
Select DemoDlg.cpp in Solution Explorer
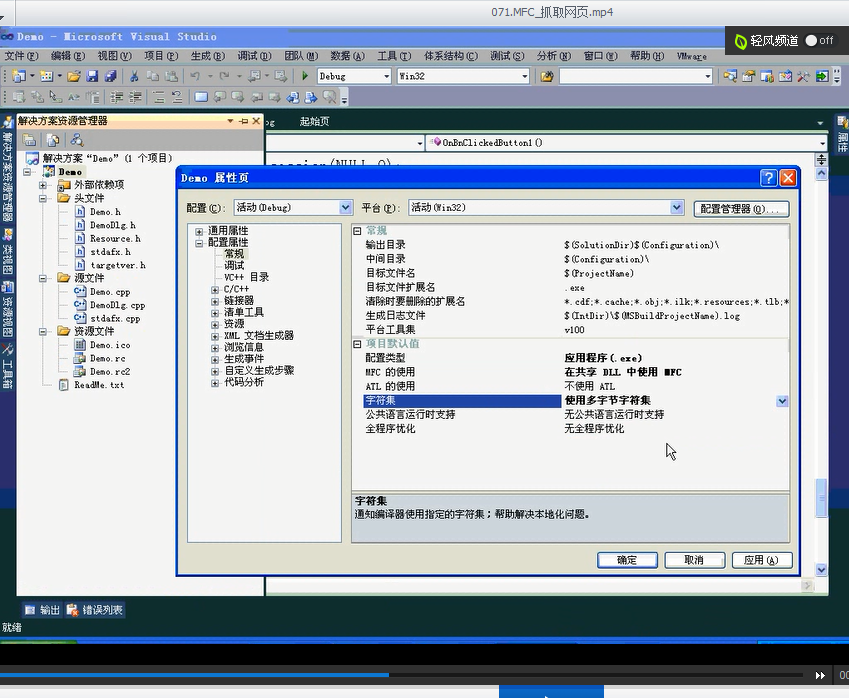[x=117, y=305]
